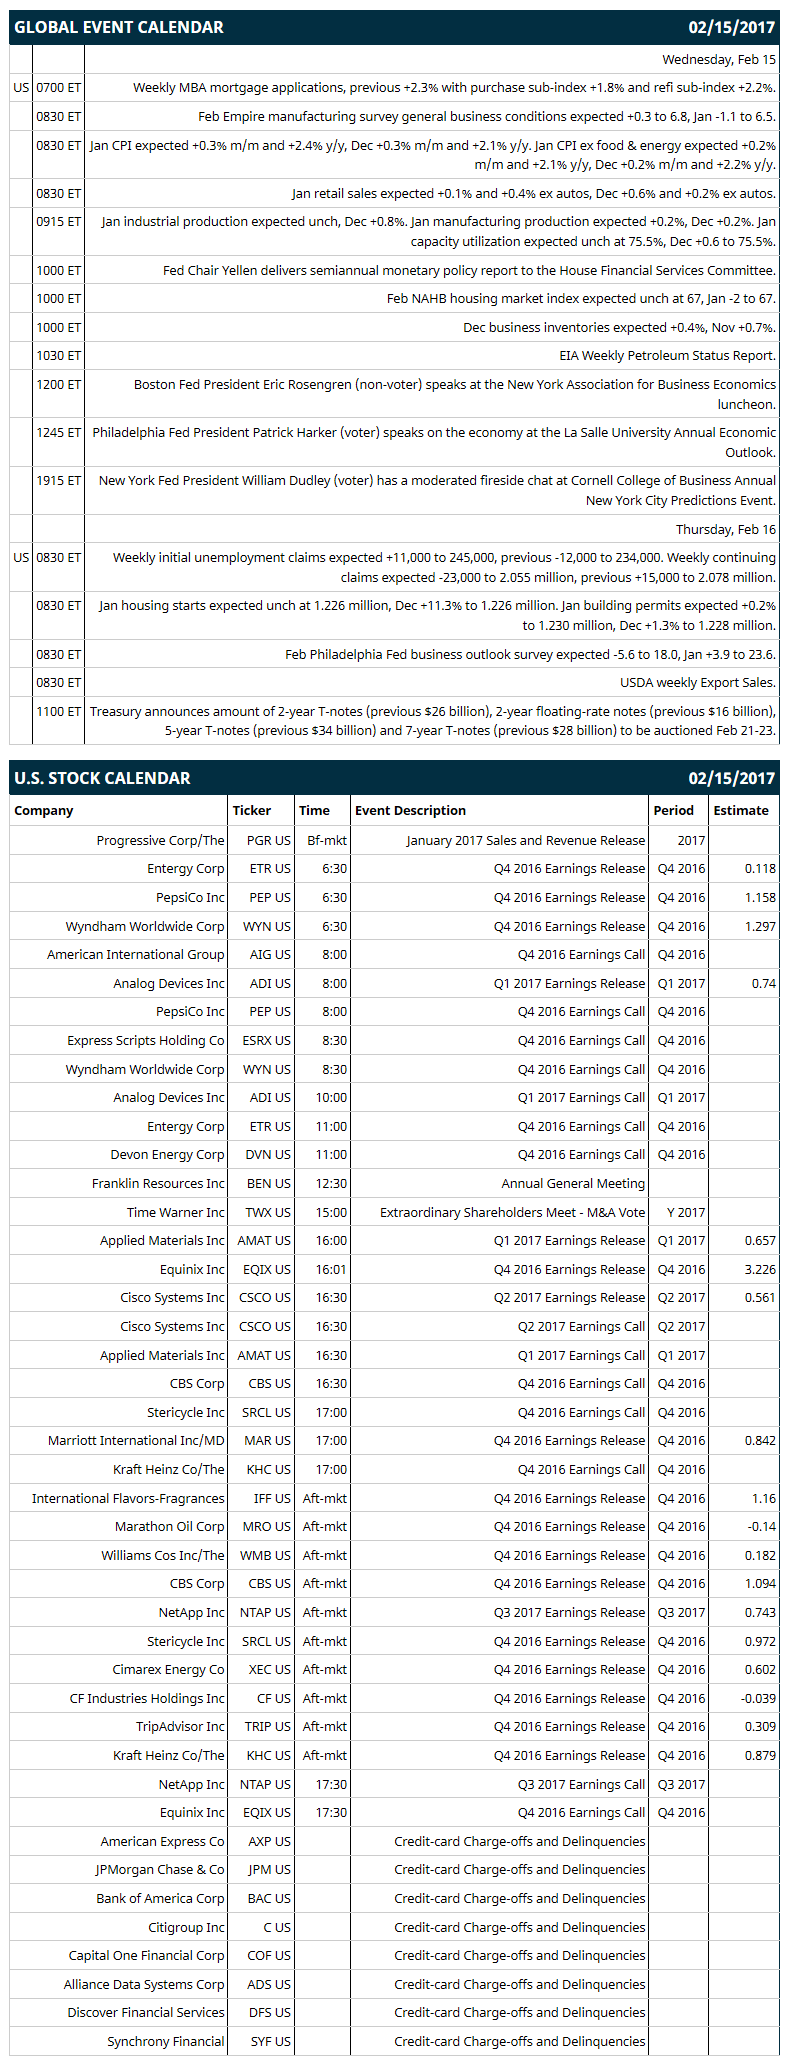Click the 'Event Description' column header
The image size is (787, 2067).
410,811
